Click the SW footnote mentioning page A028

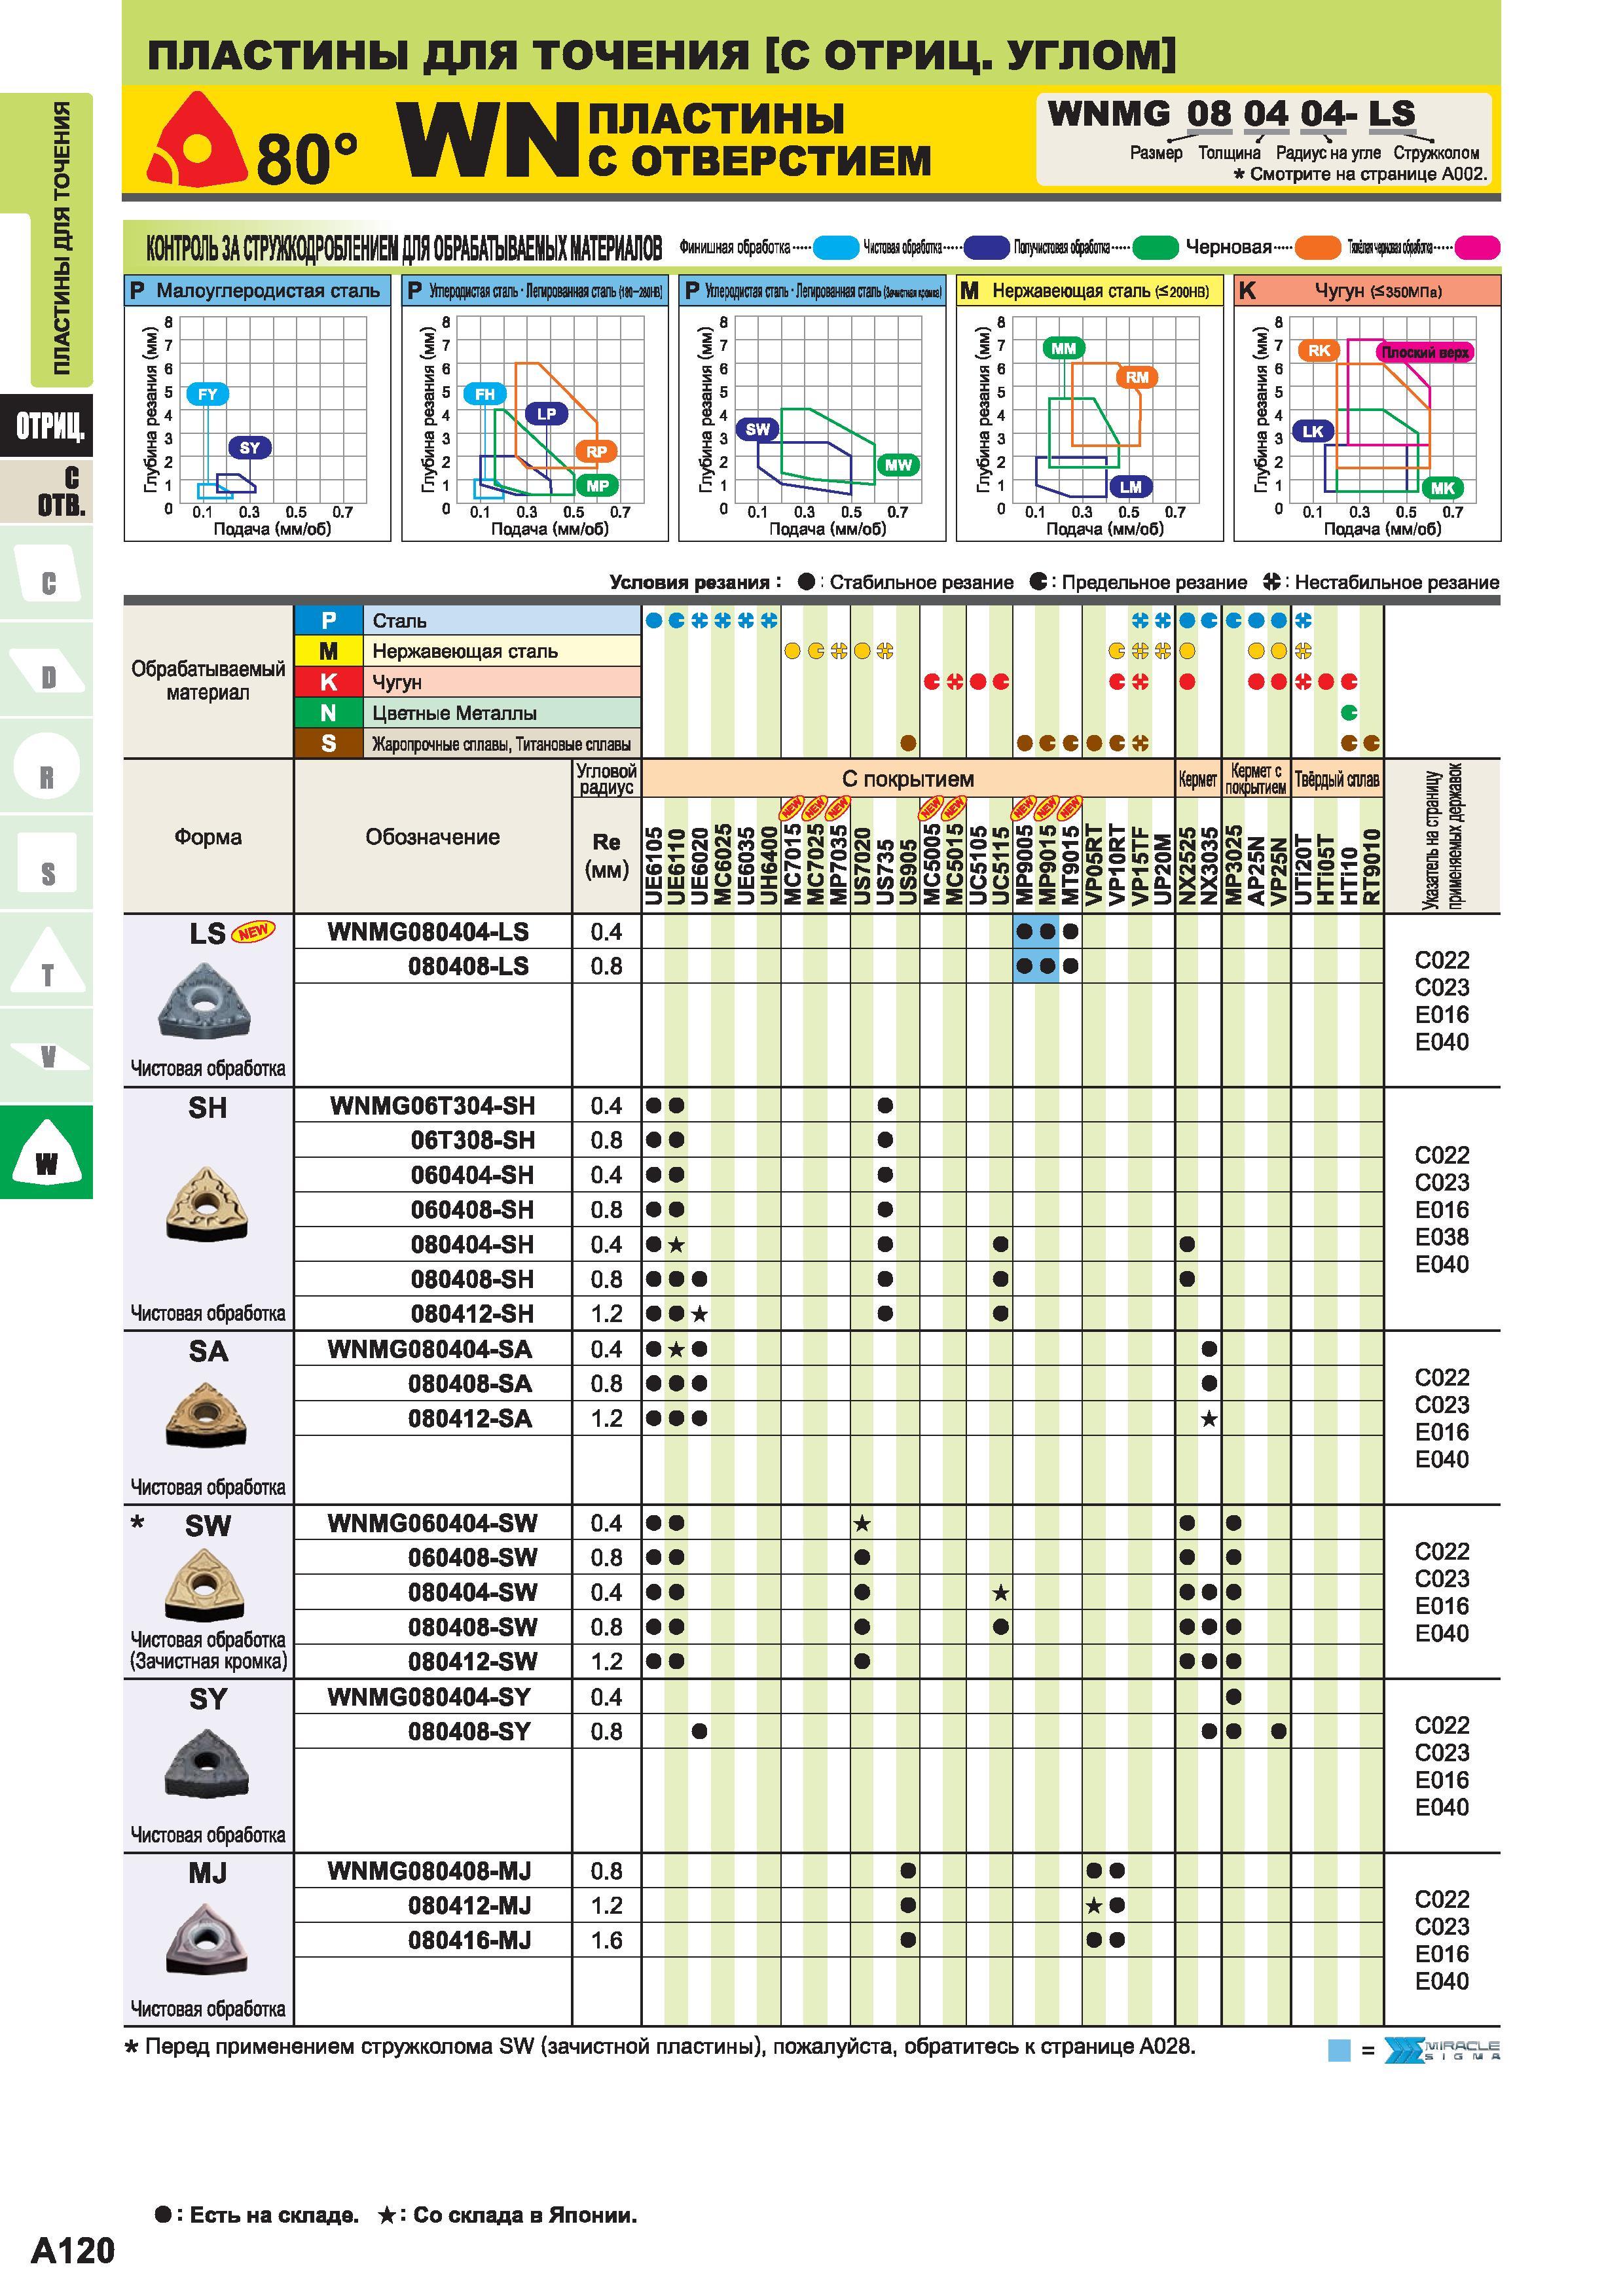[x=660, y=2047]
